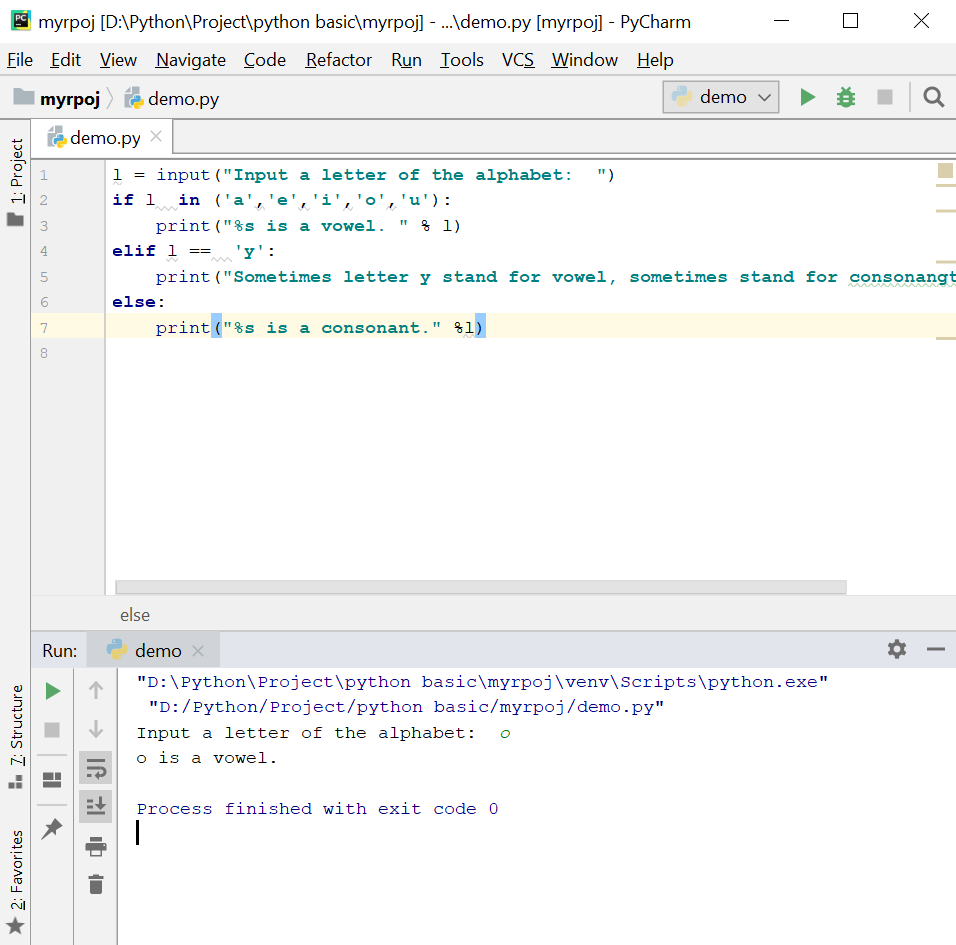Pin the Run tab with pin icon

tap(52, 829)
